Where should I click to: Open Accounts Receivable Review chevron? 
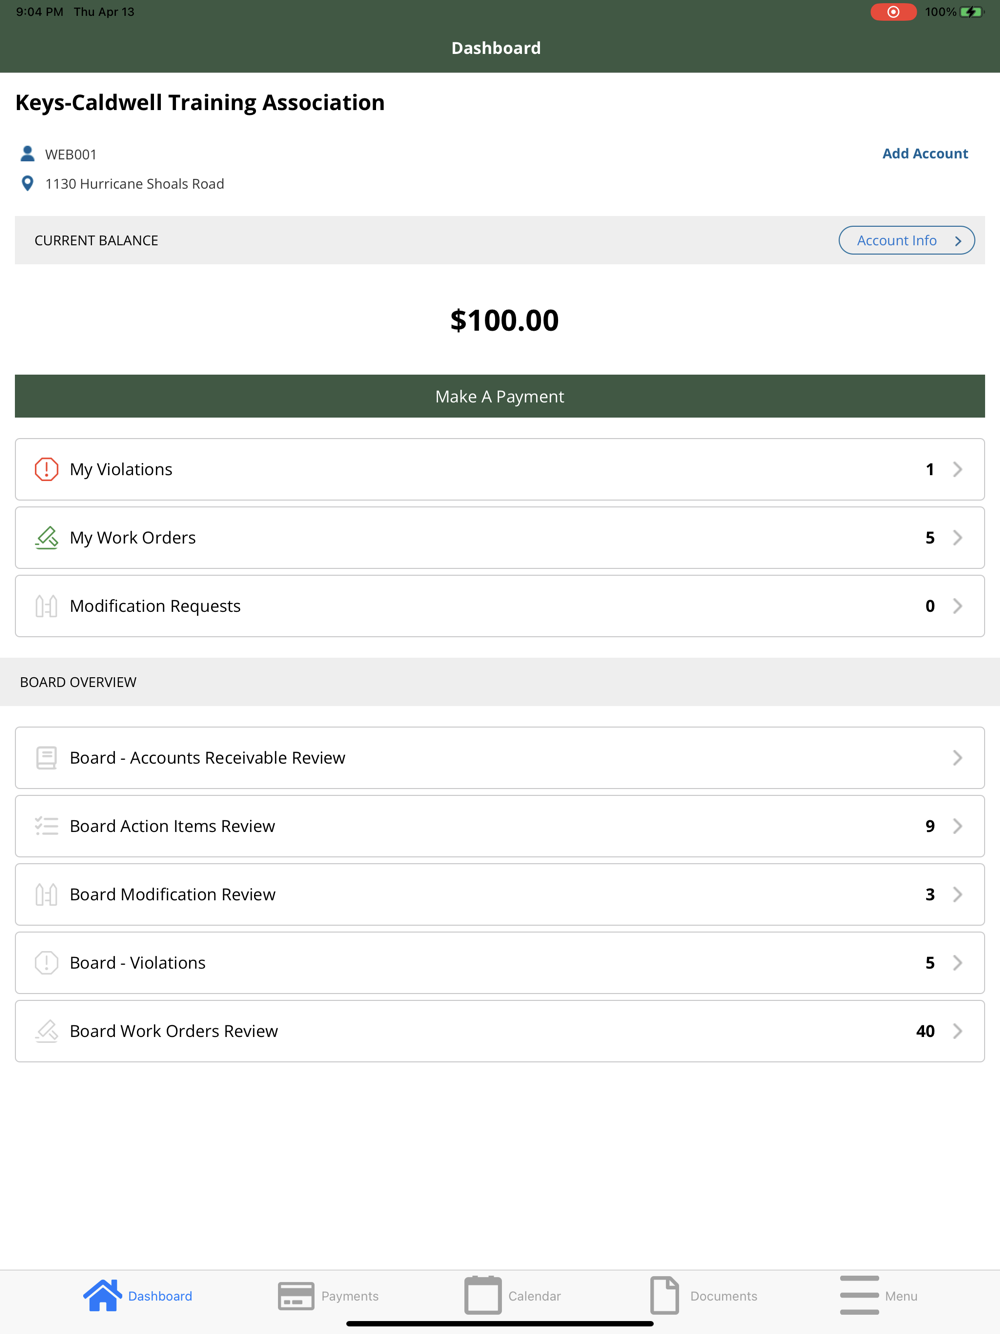(958, 758)
